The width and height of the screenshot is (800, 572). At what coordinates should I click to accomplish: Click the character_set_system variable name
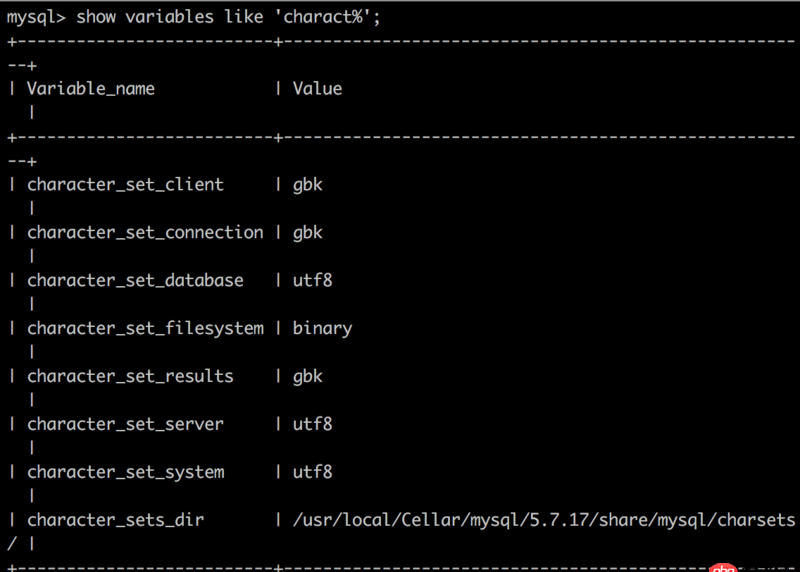click(125, 473)
